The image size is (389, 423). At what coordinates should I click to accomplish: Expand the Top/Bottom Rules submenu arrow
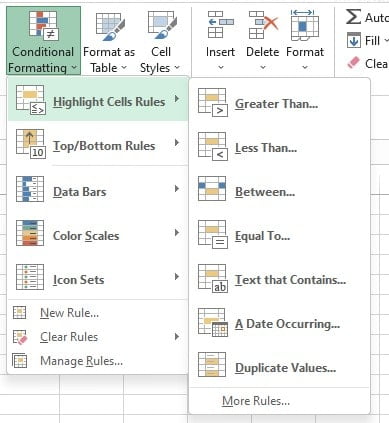(177, 143)
